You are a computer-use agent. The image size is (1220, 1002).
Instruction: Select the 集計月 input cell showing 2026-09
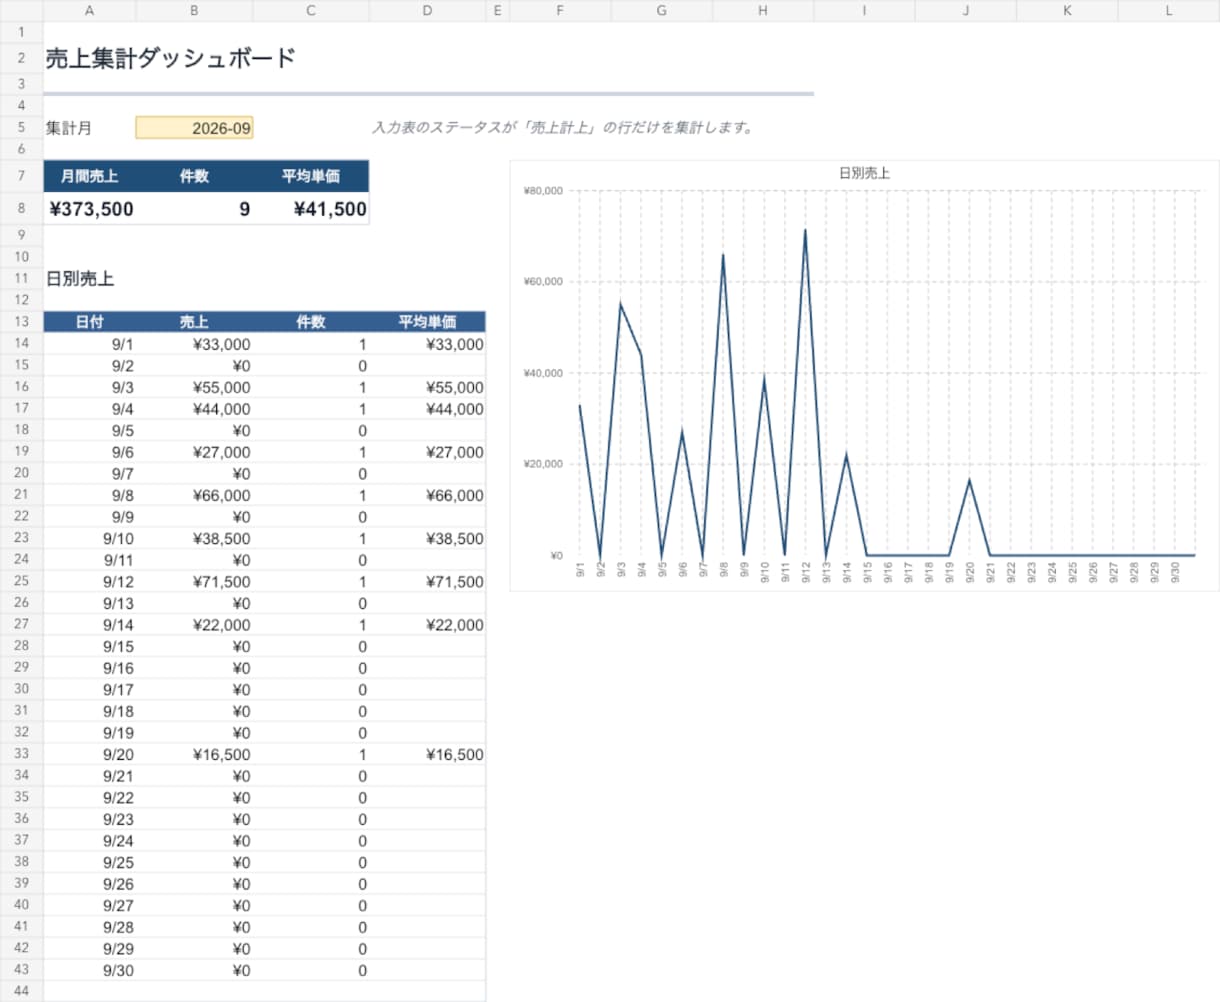(194, 128)
